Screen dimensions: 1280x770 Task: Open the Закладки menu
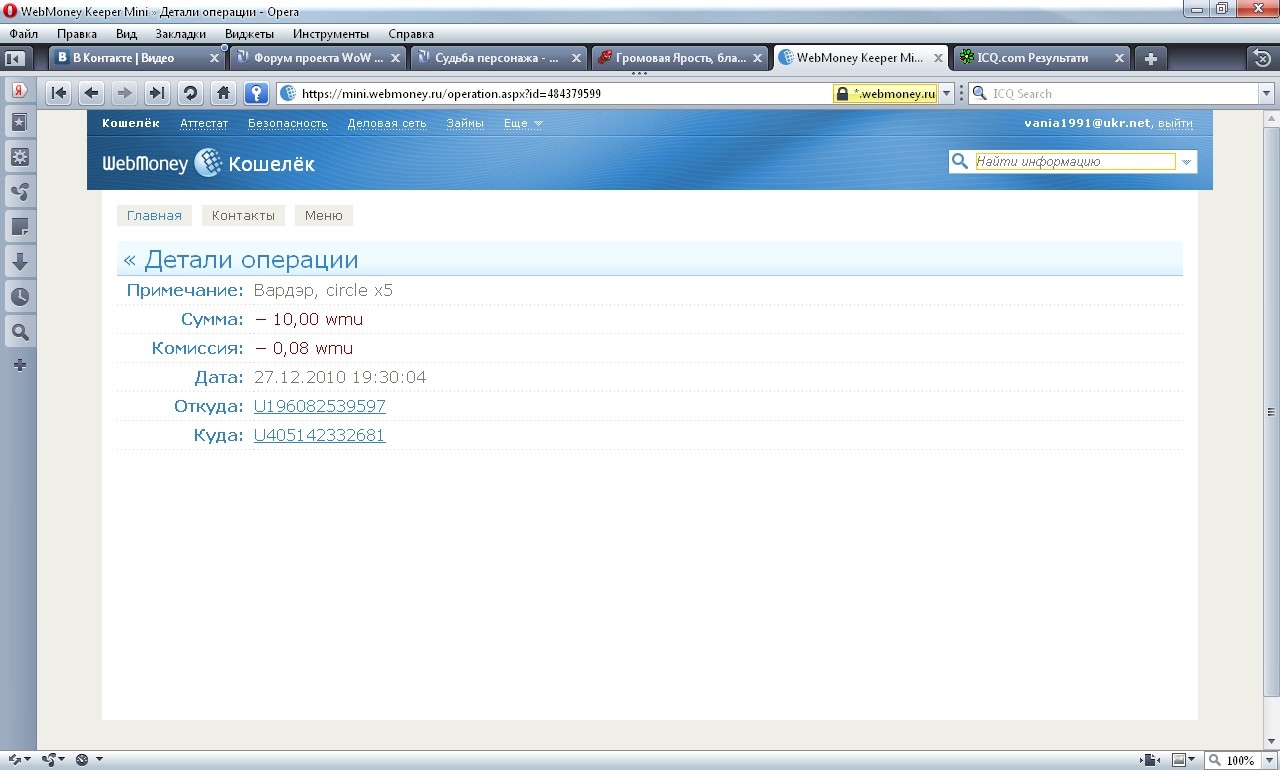181,34
